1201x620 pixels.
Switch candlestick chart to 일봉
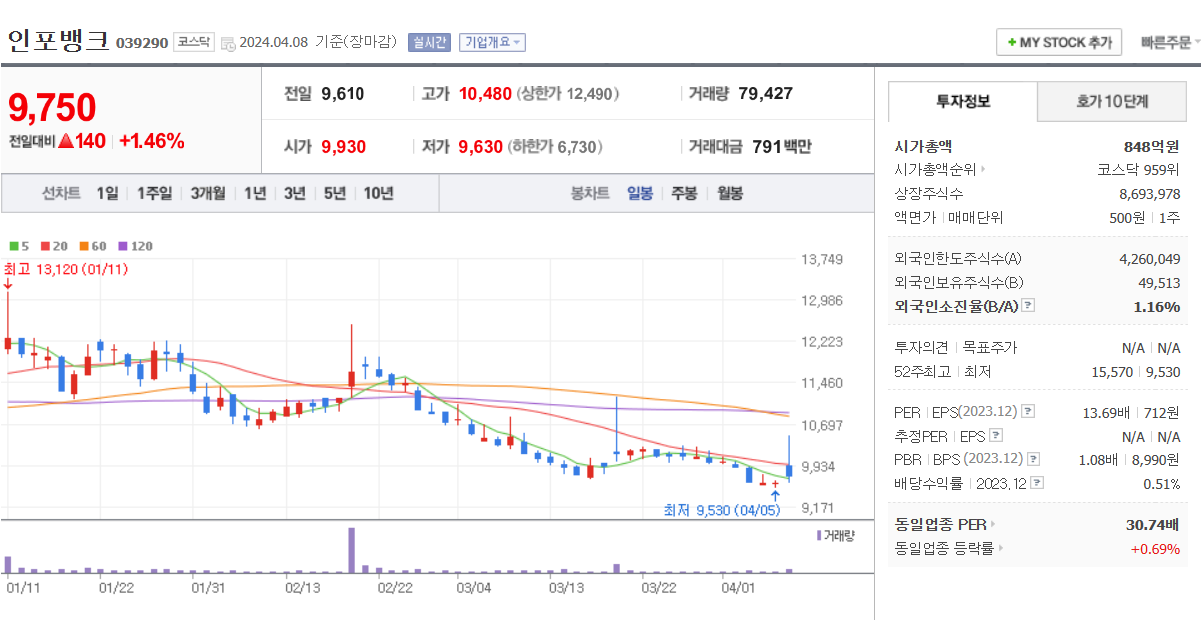pyautogui.click(x=640, y=194)
